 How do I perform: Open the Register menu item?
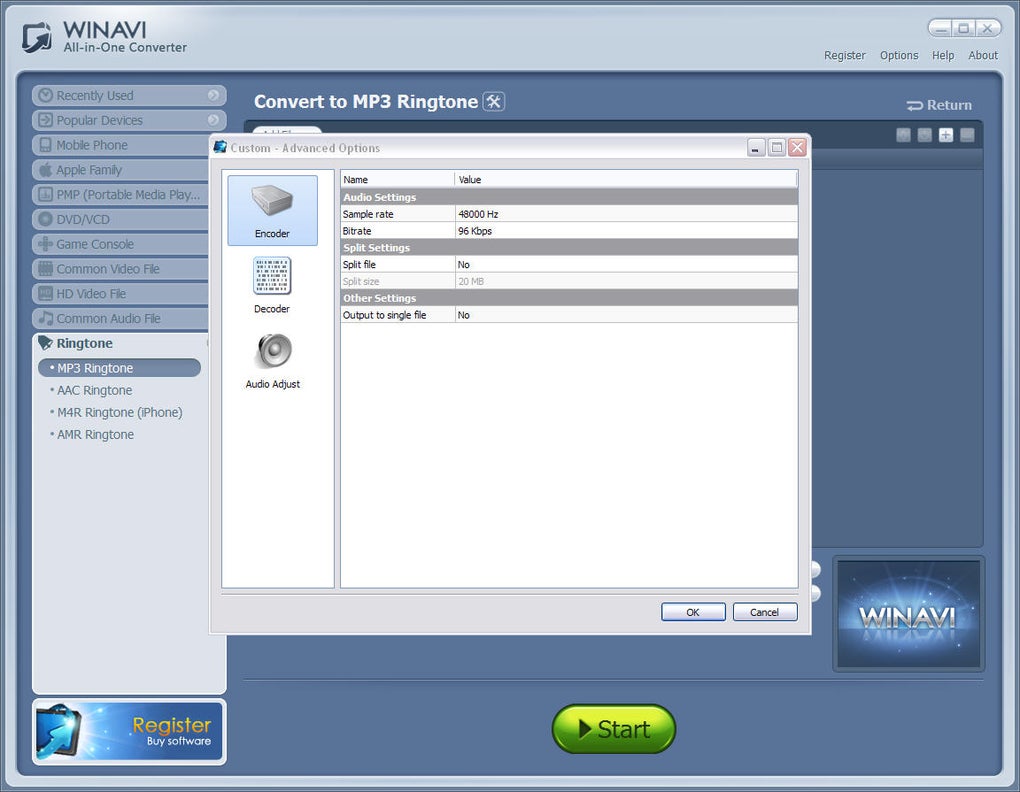point(844,55)
